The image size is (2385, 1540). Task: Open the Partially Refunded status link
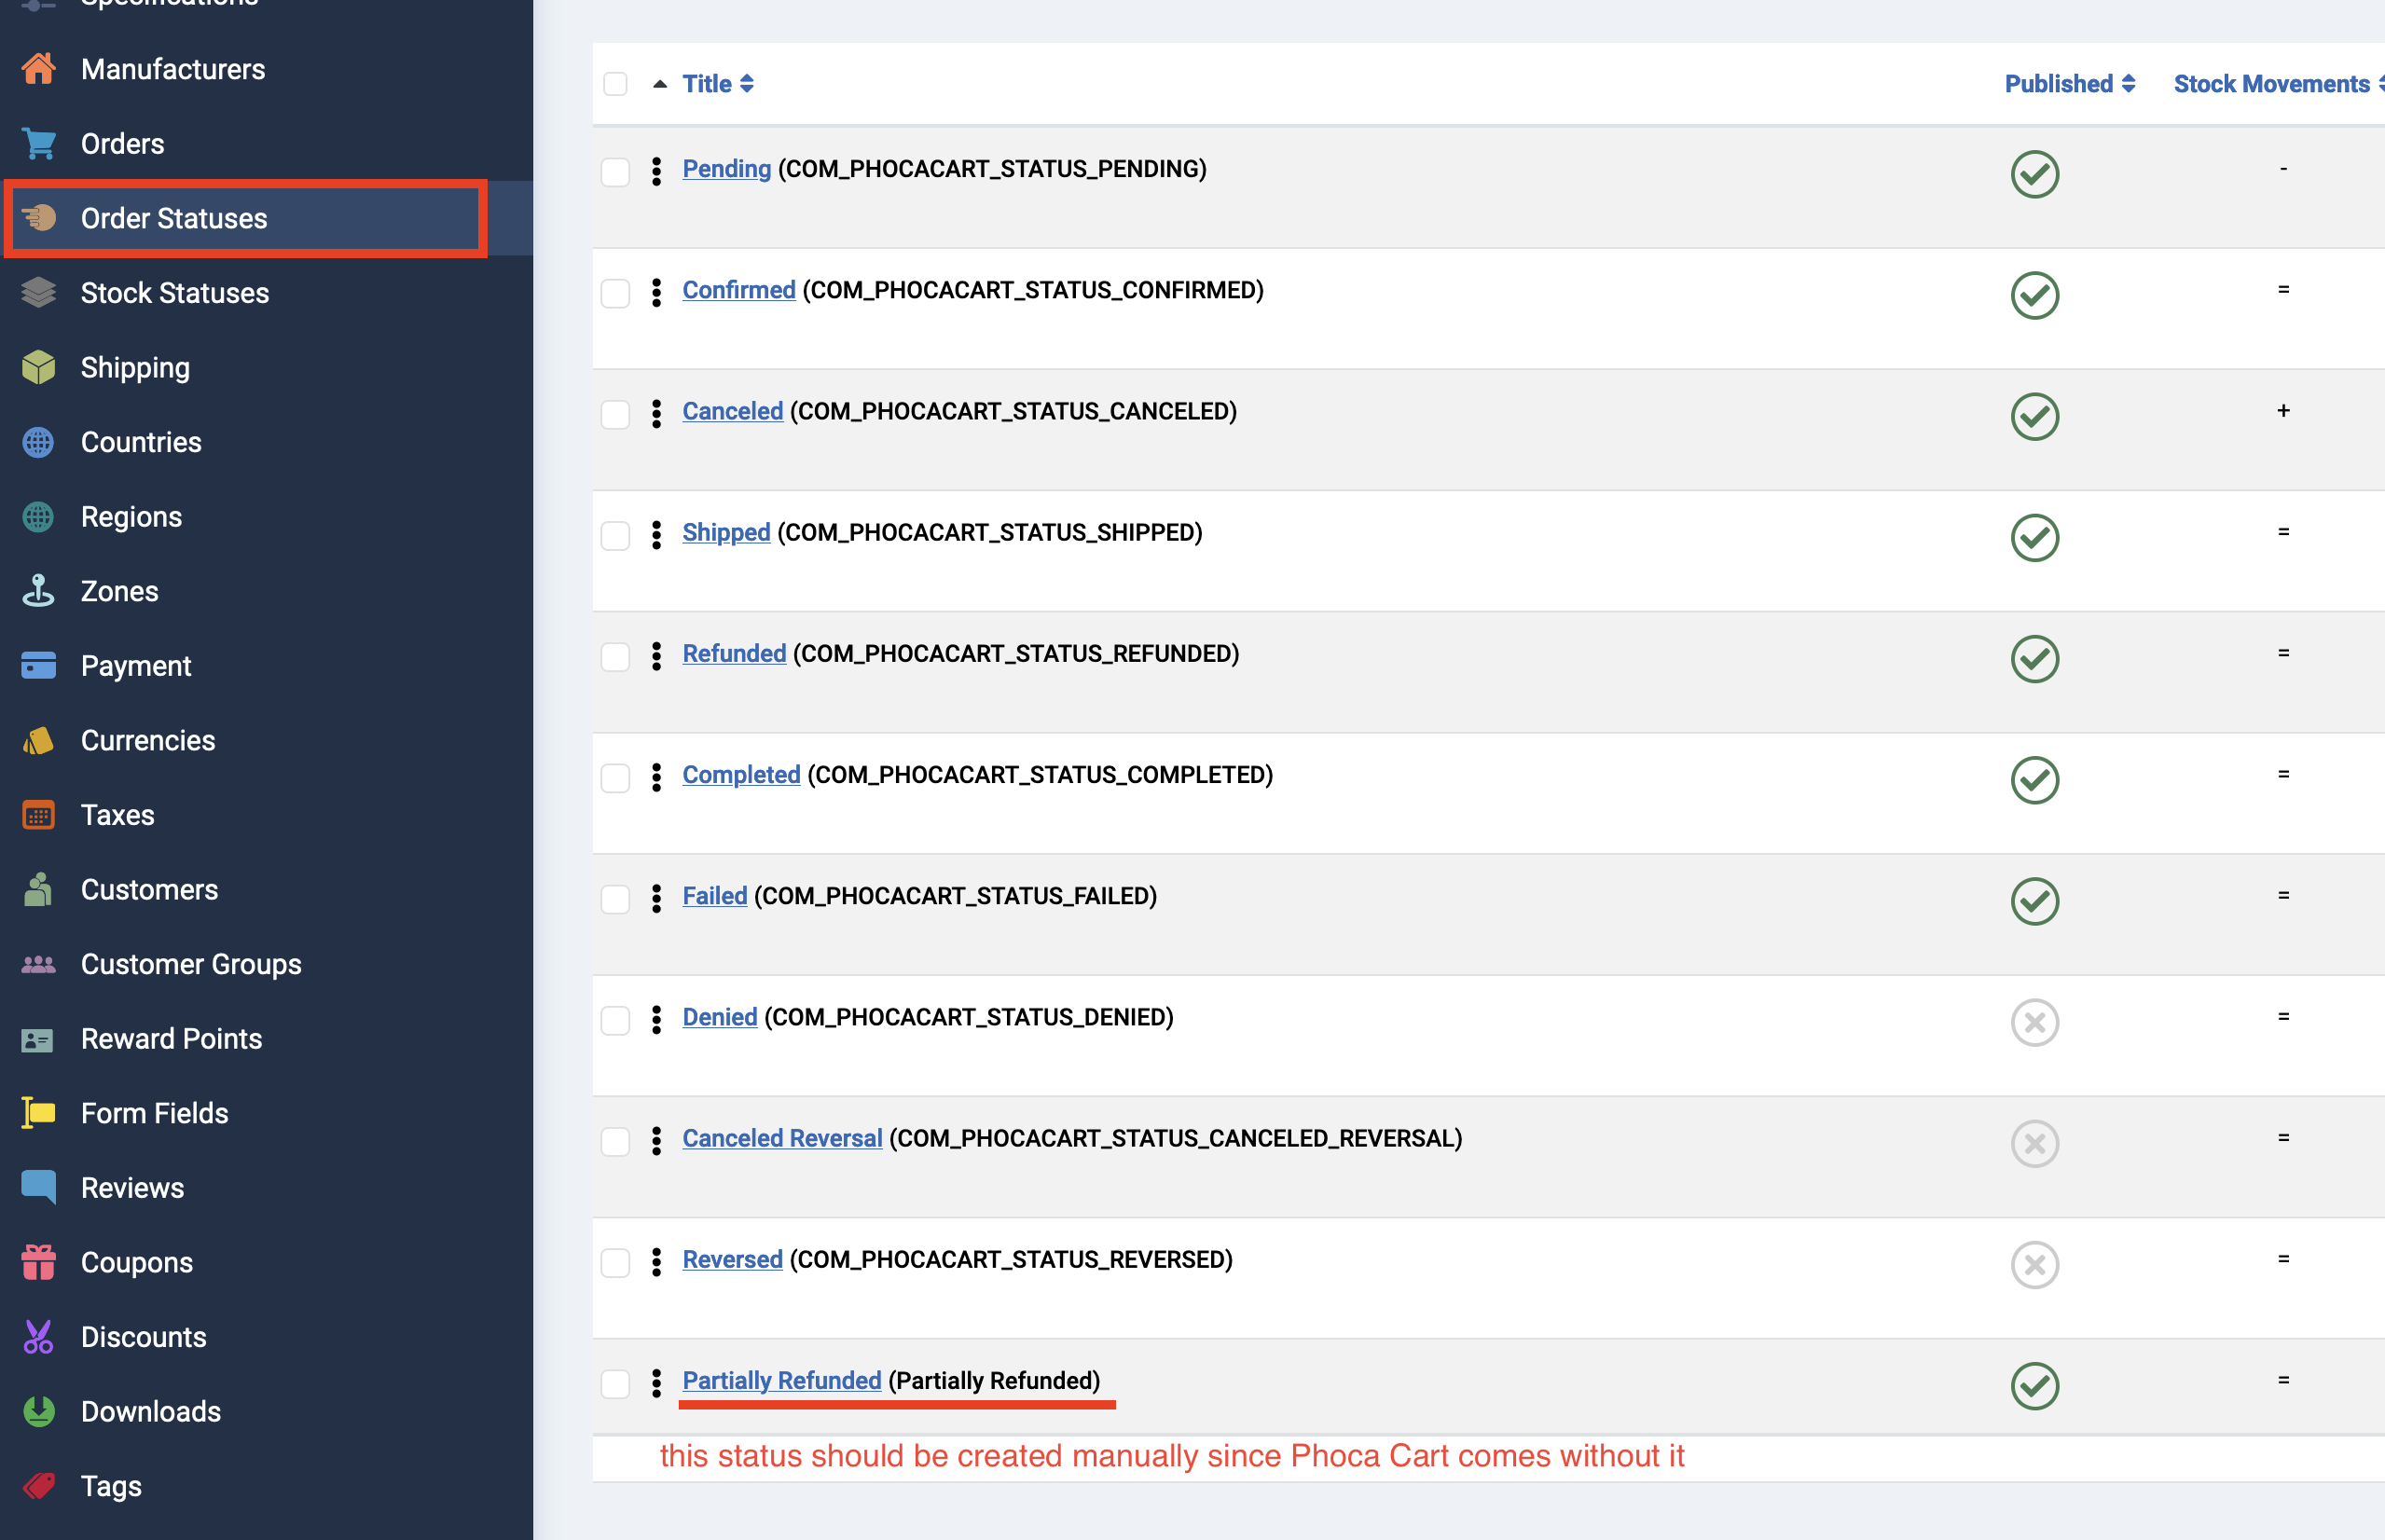click(x=781, y=1380)
